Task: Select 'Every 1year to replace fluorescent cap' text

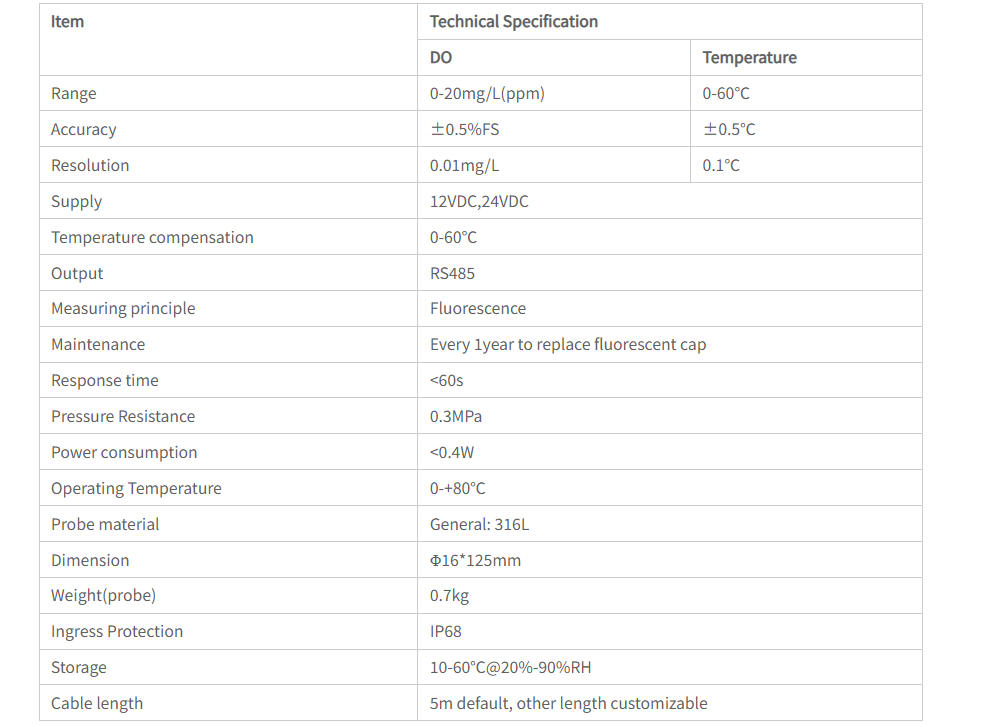Action: 567,345
